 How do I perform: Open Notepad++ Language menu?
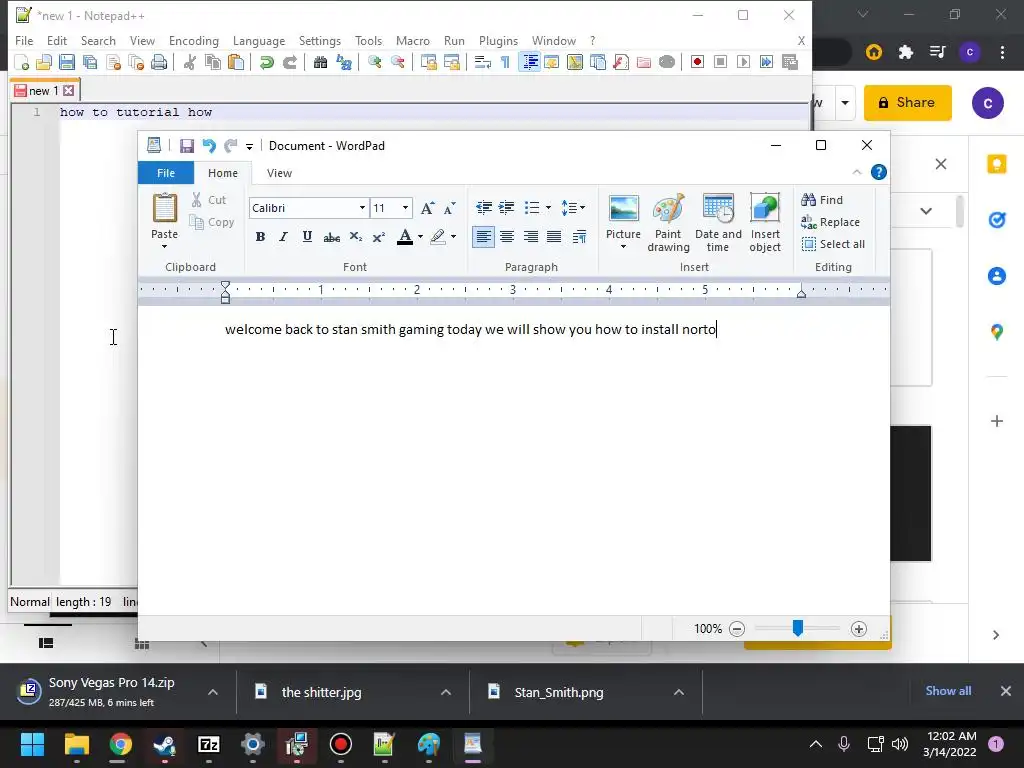259,40
